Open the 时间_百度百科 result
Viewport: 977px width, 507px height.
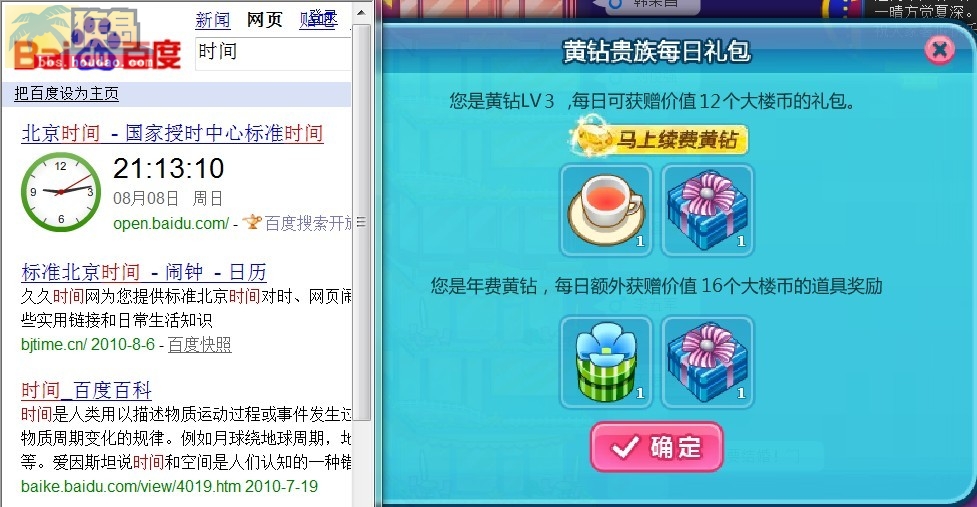(x=87, y=391)
